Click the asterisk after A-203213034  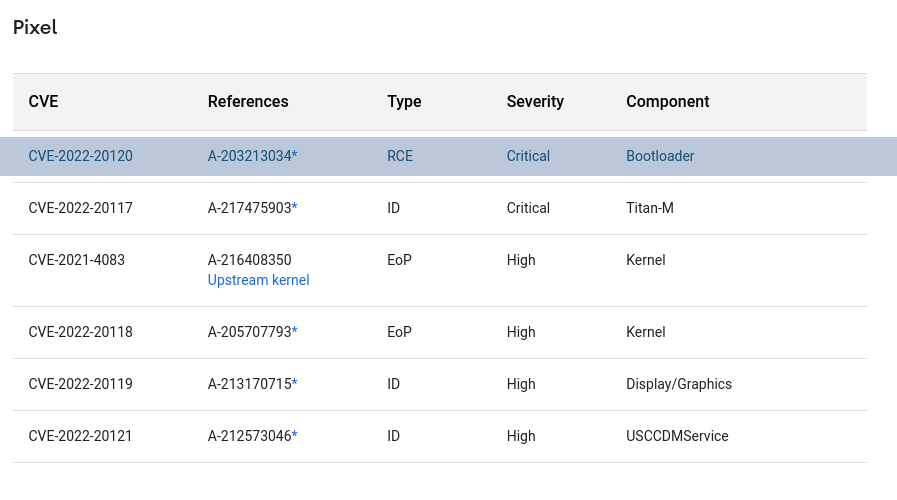[295, 156]
